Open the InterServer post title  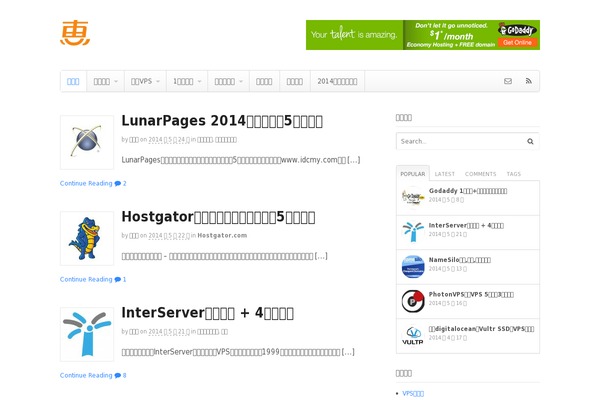tap(207, 313)
